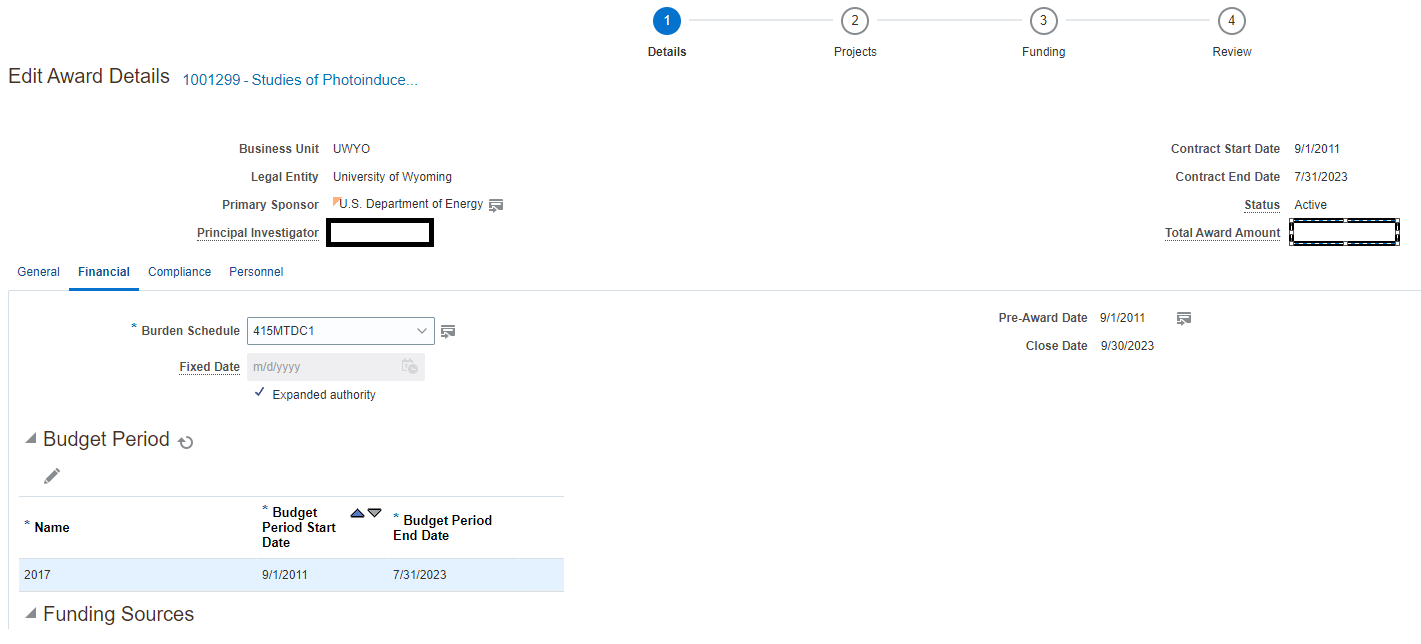The width and height of the screenshot is (1421, 644).
Task: Sort Budget Period Start Date descending
Action: pyautogui.click(x=375, y=513)
